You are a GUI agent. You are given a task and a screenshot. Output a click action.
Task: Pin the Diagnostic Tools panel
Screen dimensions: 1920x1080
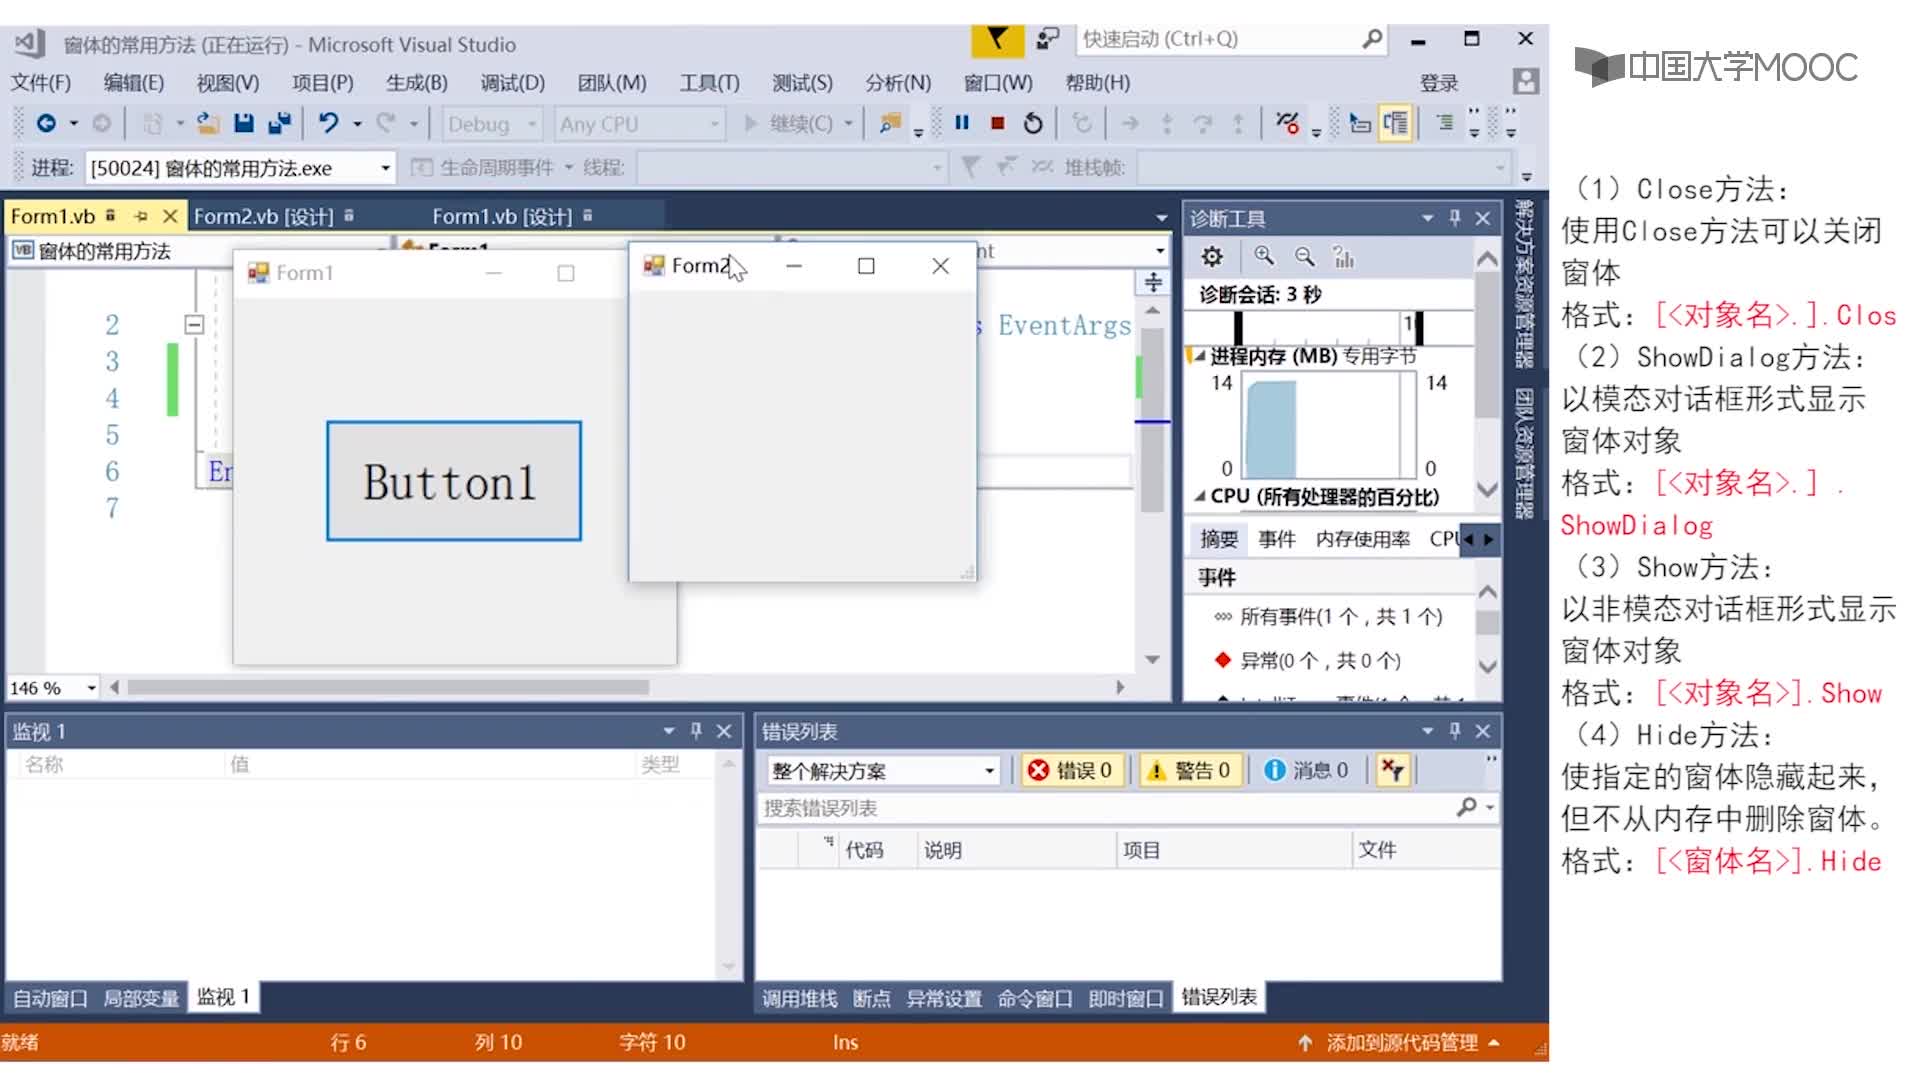click(x=1455, y=218)
